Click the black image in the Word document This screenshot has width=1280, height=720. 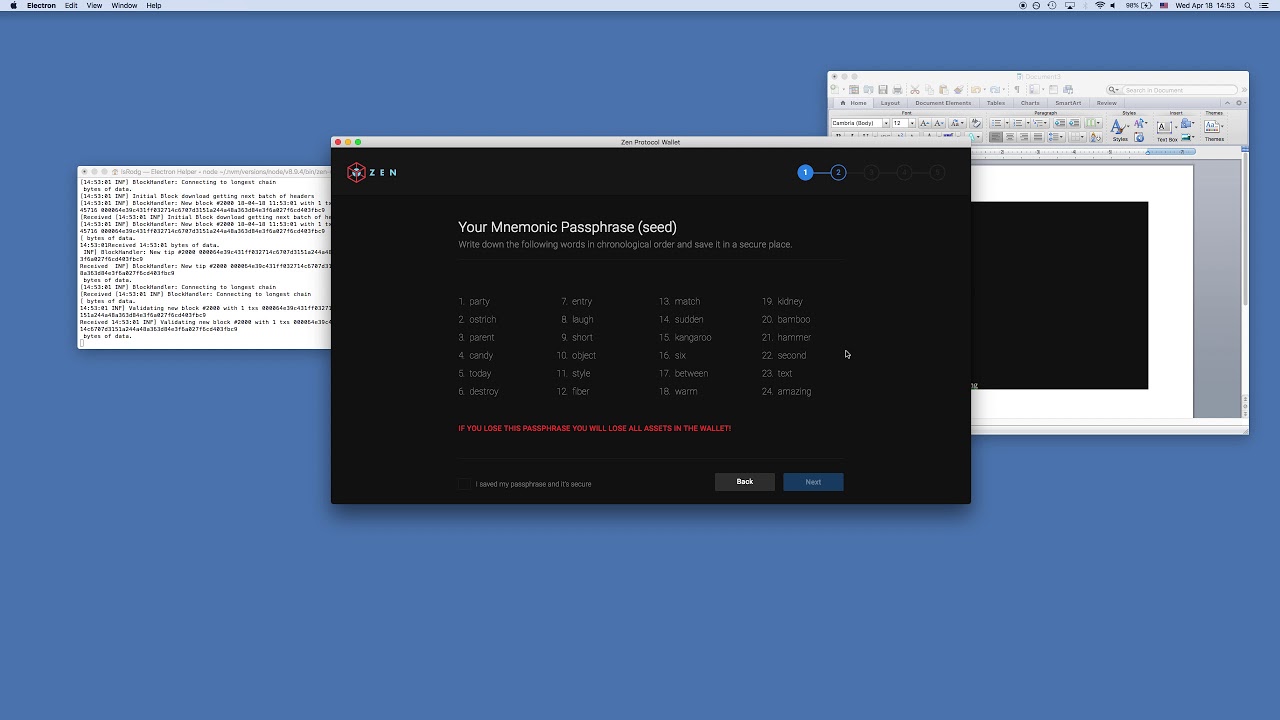point(1059,295)
